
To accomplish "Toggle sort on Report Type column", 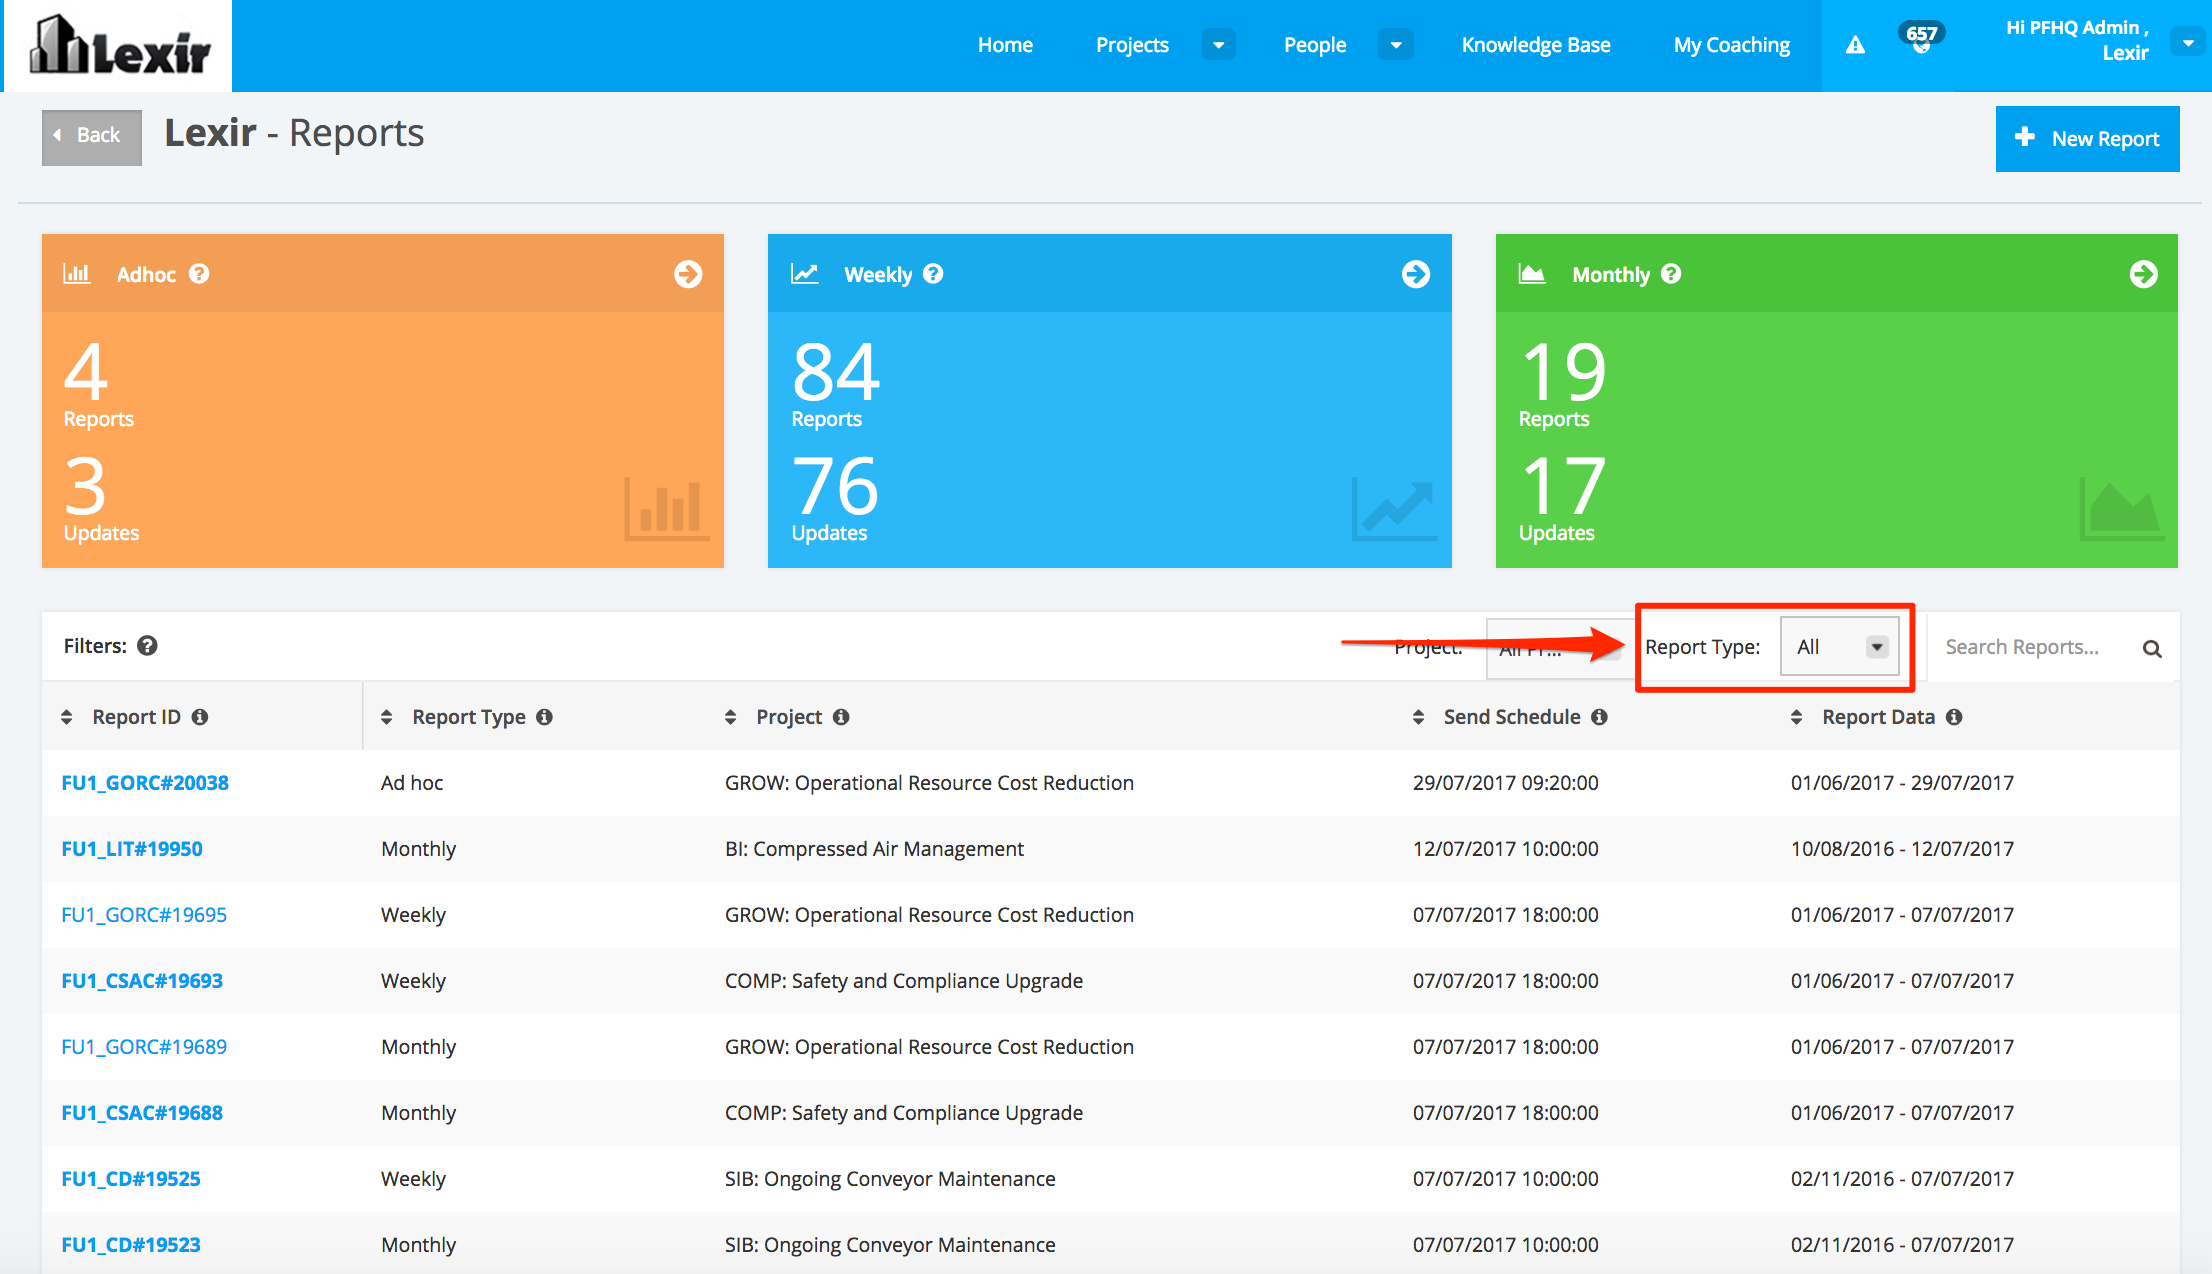I will (387, 717).
